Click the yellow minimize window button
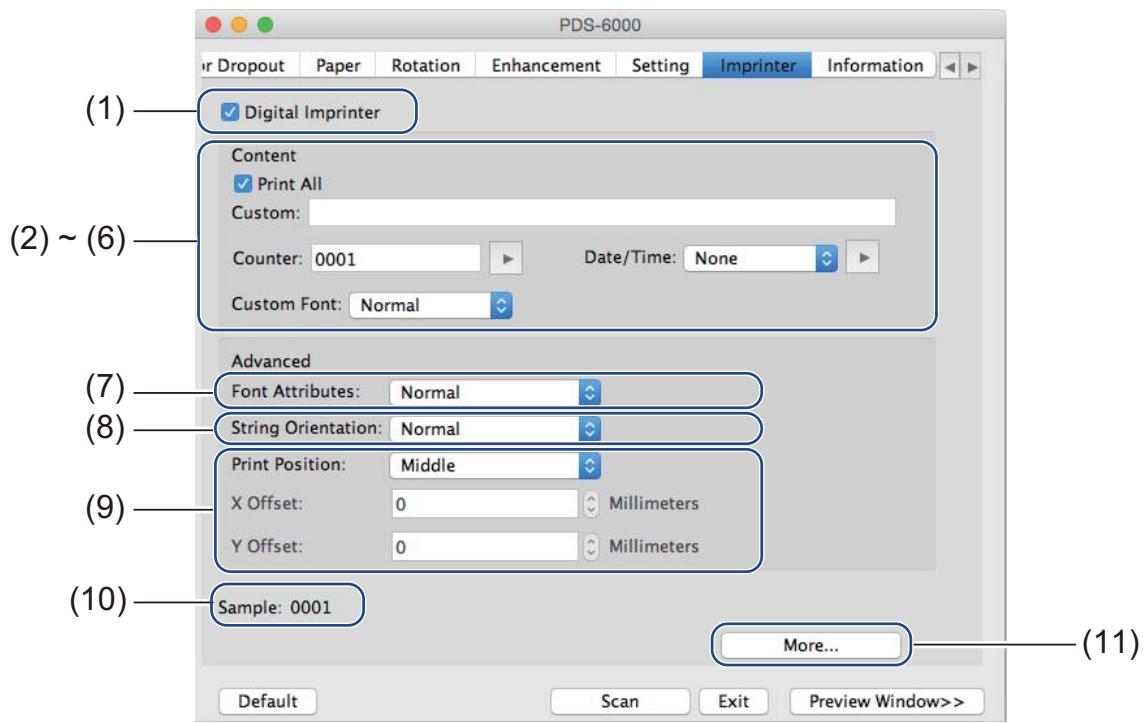 [239, 25]
